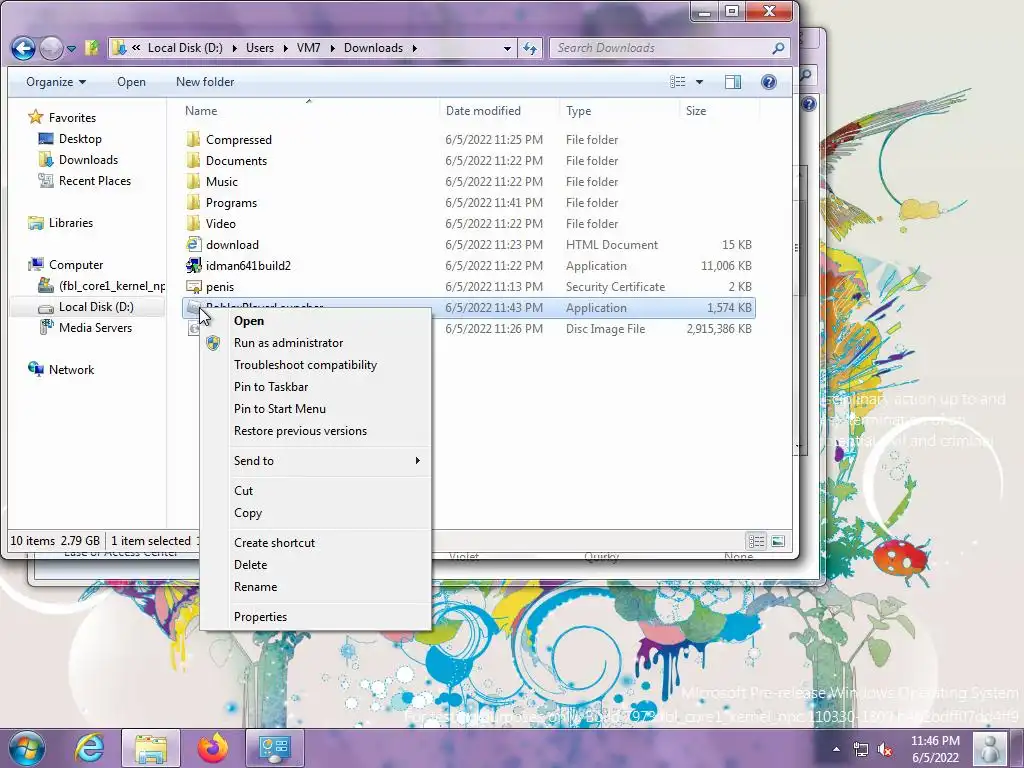Open Recent Places in the sidebar
The width and height of the screenshot is (1024, 768).
(95, 180)
